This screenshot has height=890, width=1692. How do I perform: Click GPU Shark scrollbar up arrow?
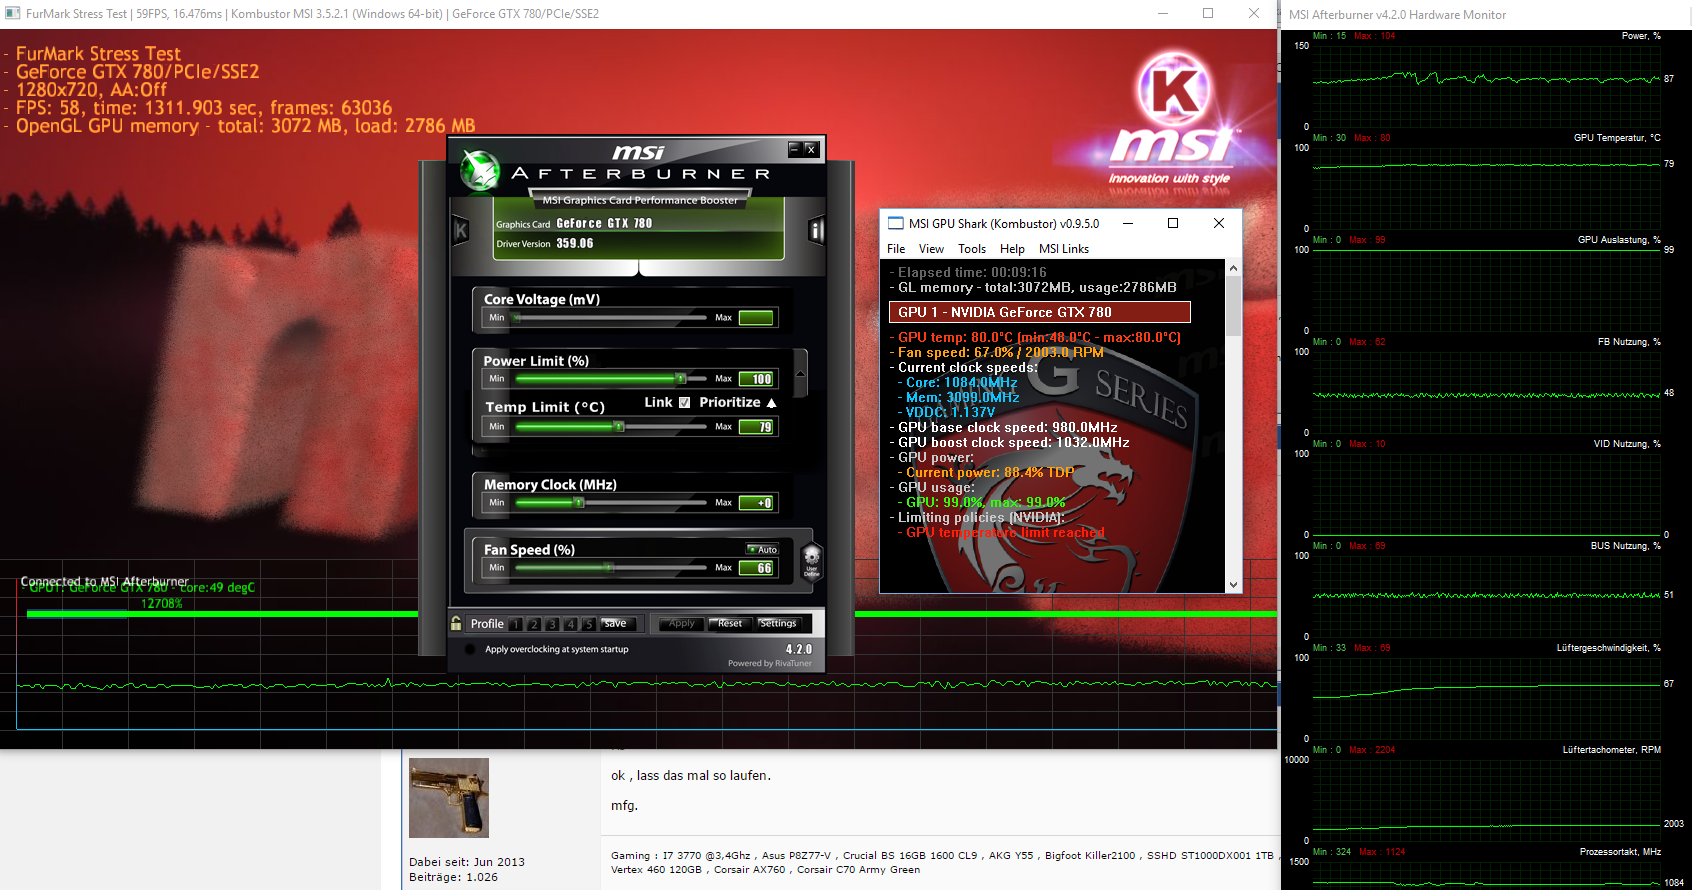[x=1233, y=268]
